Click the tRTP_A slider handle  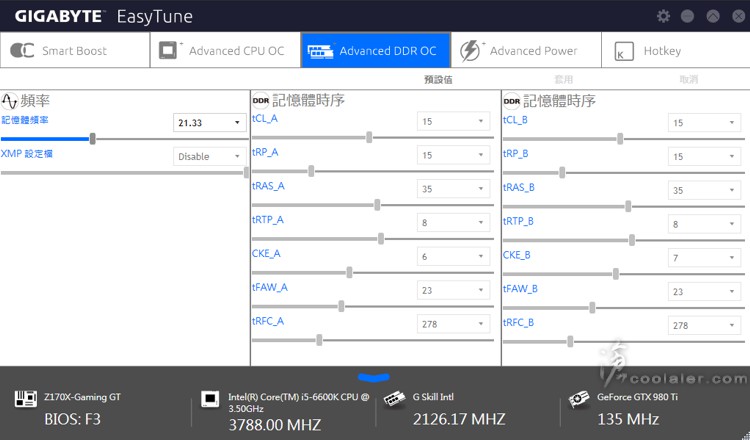(x=381, y=239)
